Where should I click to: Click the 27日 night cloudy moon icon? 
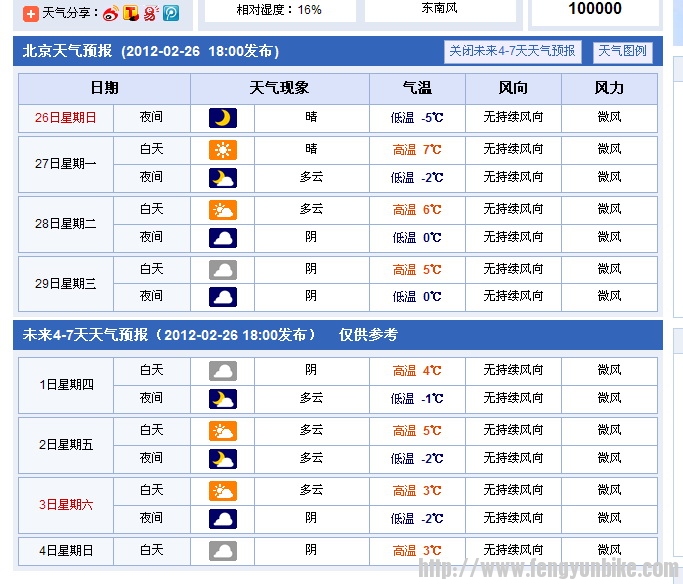(x=223, y=178)
